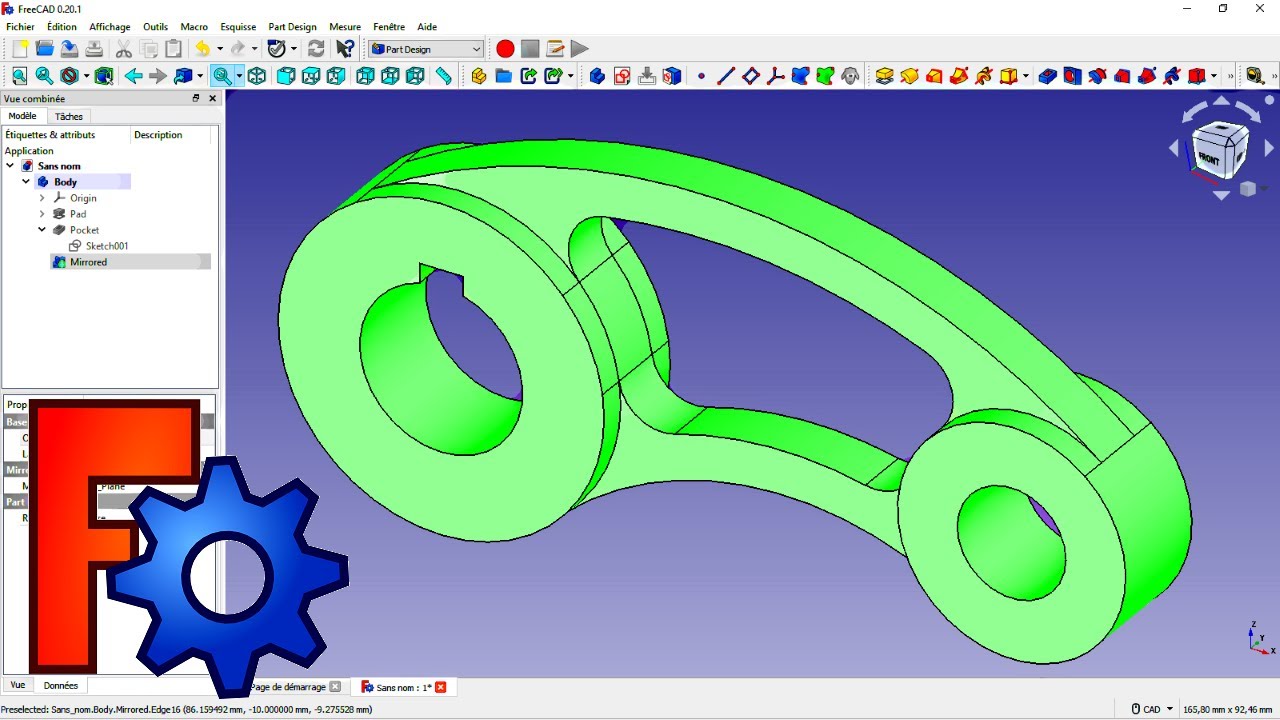The image size is (1280, 720).
Task: Open the Part Design menu
Action: pyautogui.click(x=292, y=27)
